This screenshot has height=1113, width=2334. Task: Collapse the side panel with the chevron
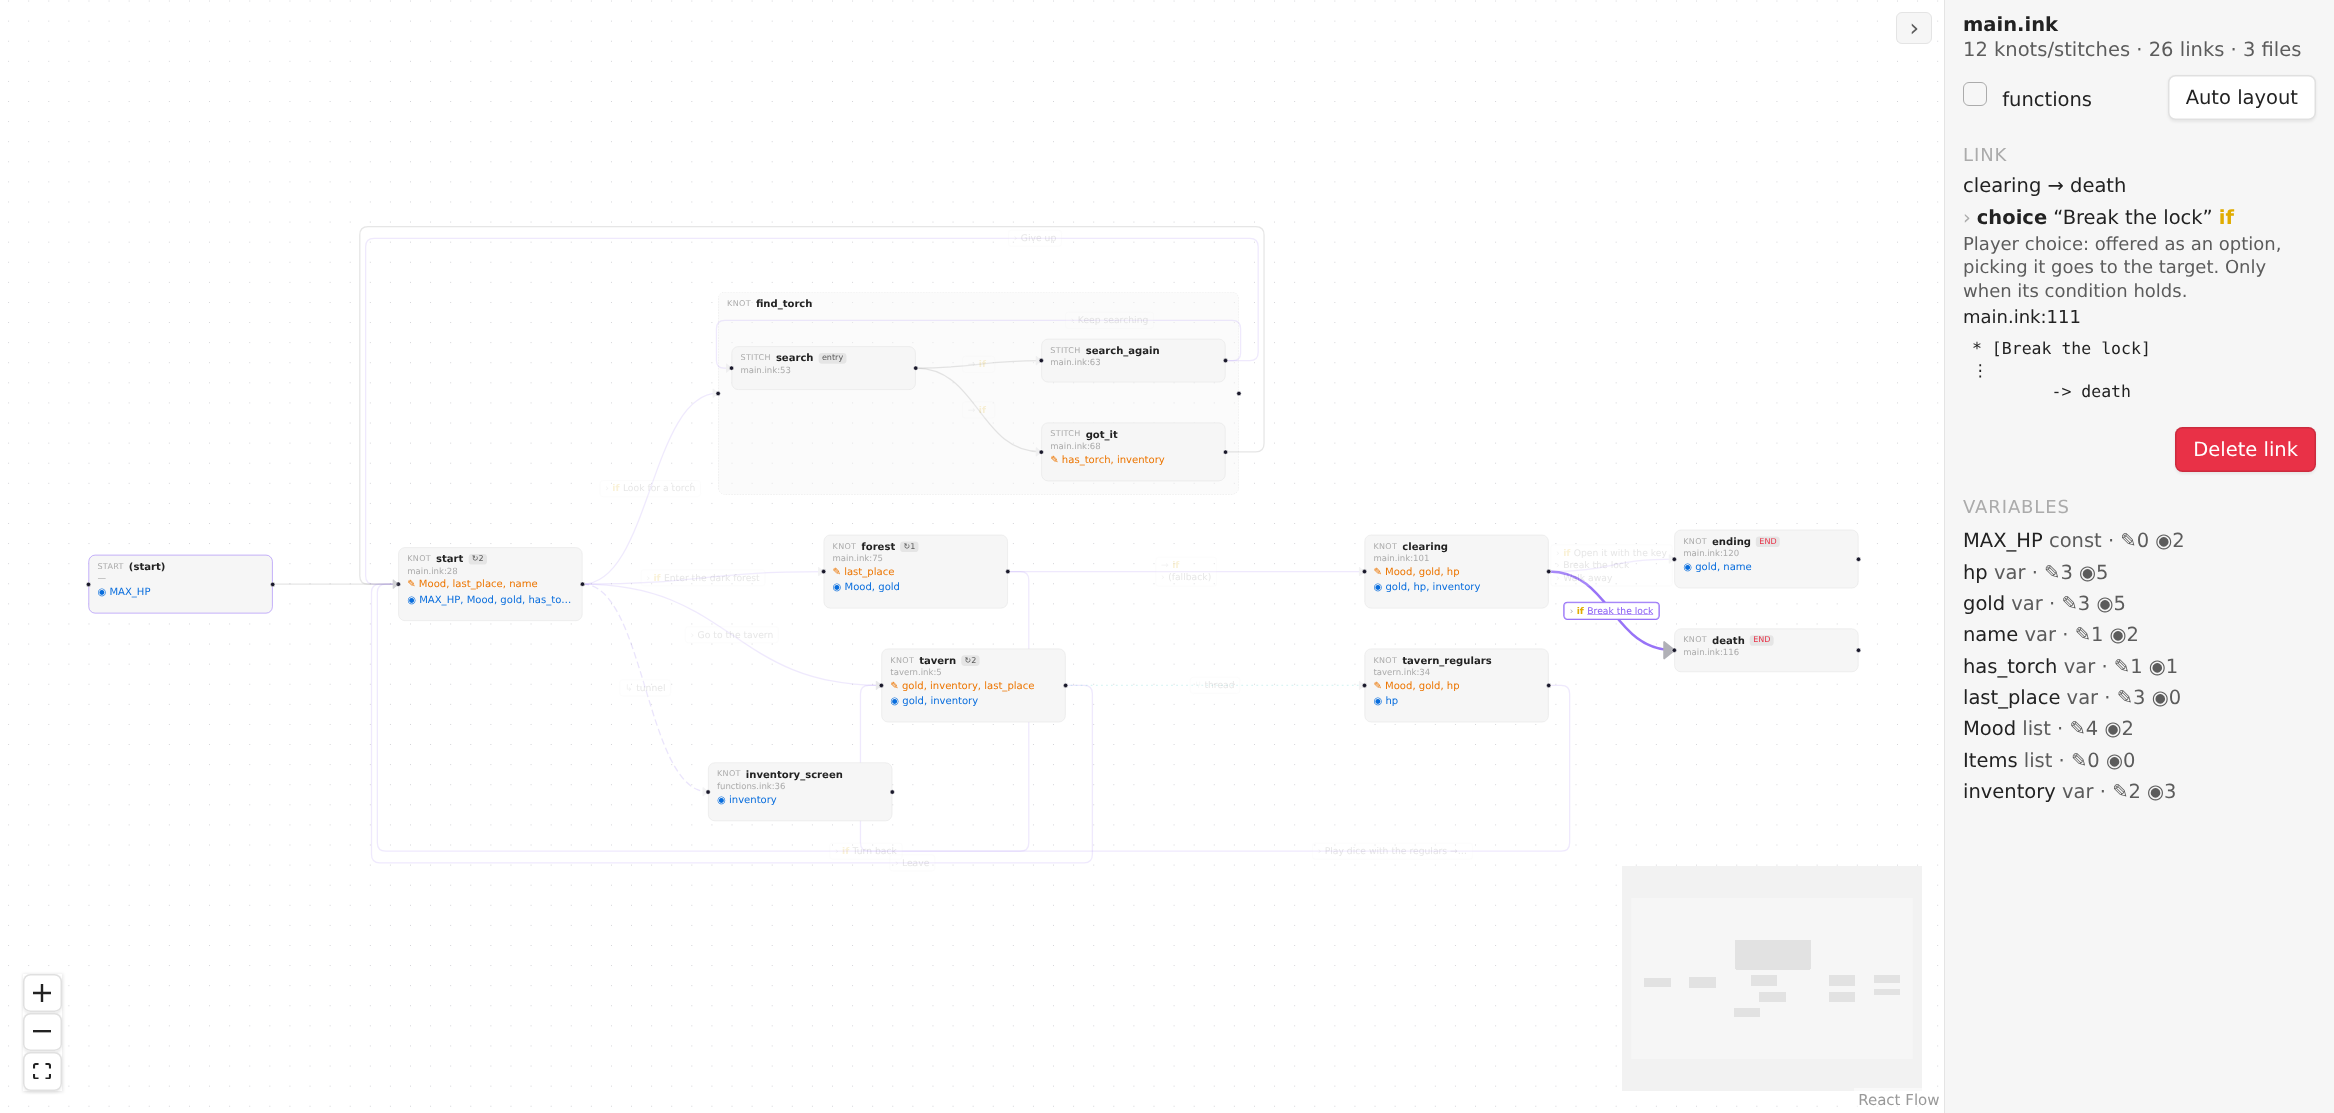[1914, 28]
